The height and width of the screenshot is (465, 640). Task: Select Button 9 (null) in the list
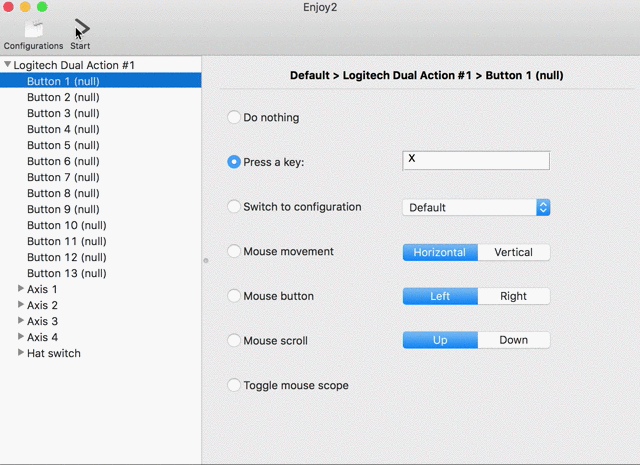tap(100, 209)
